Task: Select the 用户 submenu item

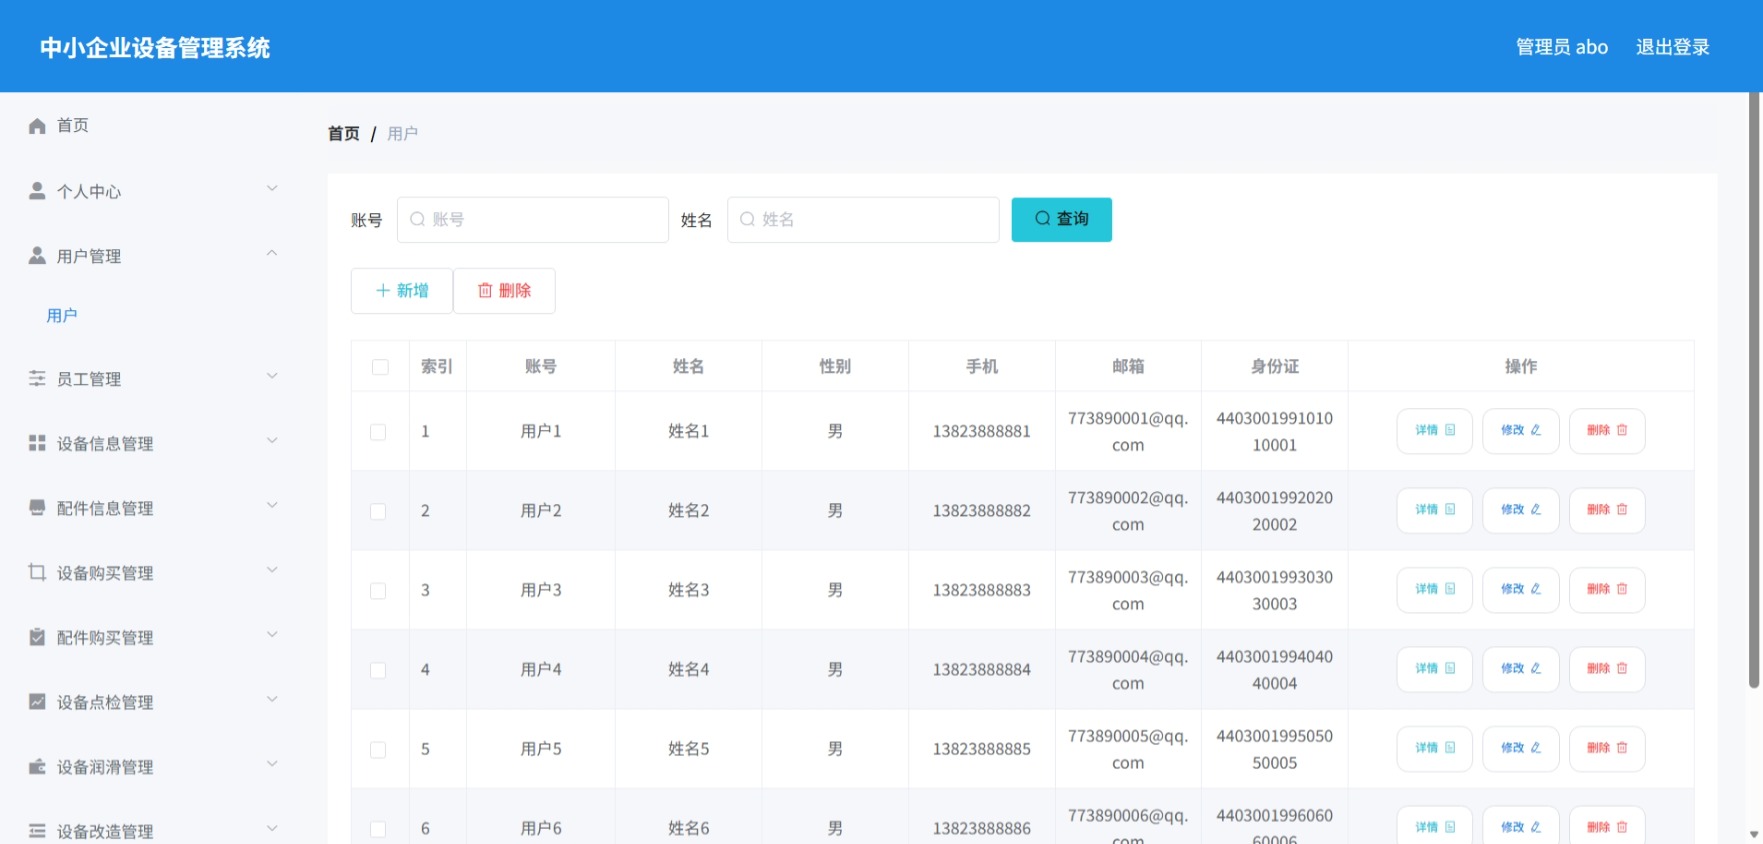Action: 62,316
